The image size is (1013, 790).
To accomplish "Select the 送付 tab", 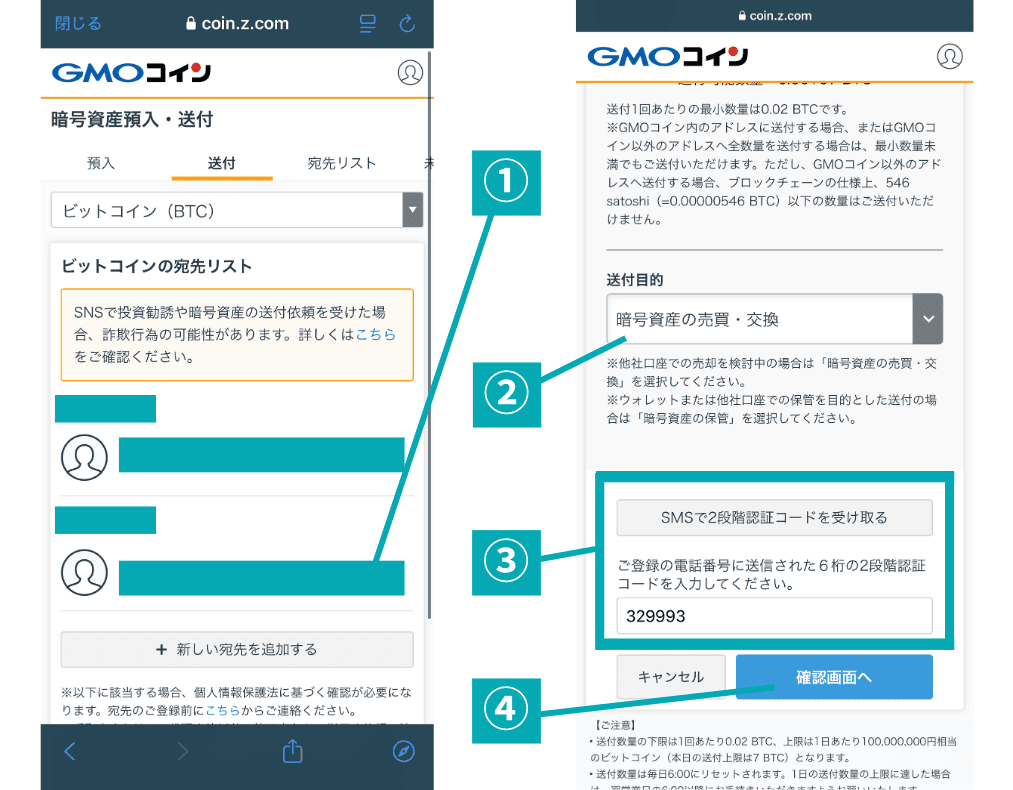I will click(221, 163).
